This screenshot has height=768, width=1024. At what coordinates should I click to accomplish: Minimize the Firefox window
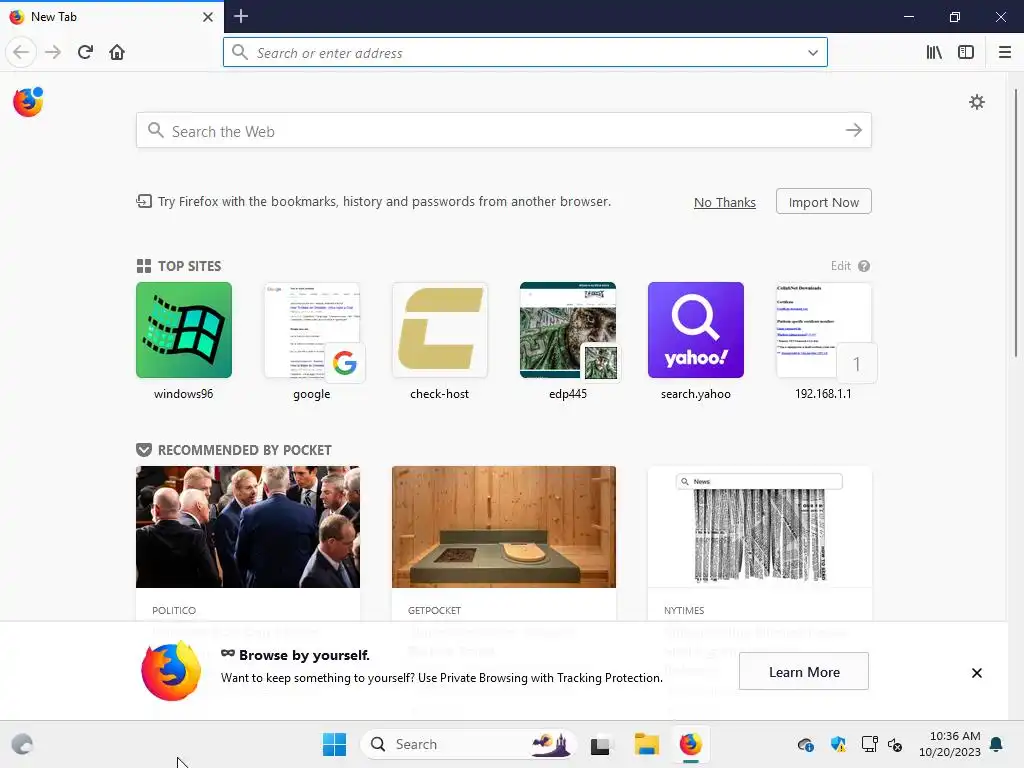908,16
